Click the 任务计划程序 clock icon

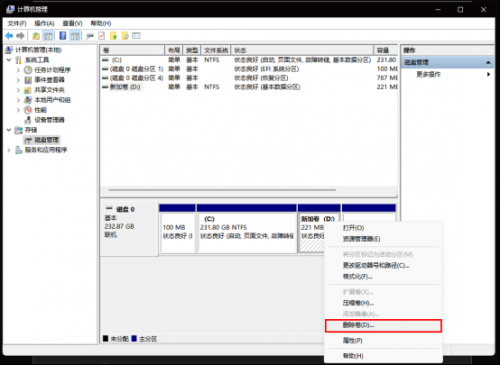point(28,70)
